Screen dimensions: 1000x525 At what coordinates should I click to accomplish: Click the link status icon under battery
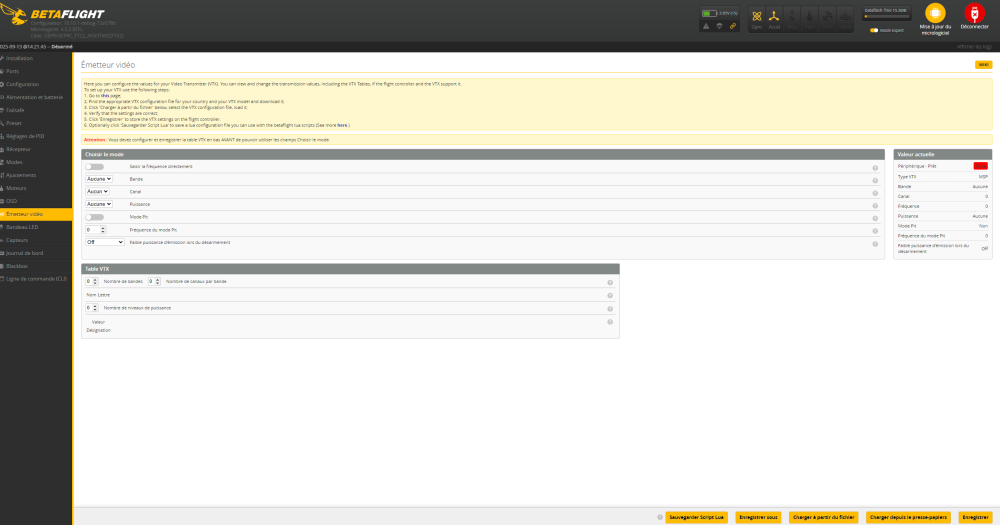733,26
